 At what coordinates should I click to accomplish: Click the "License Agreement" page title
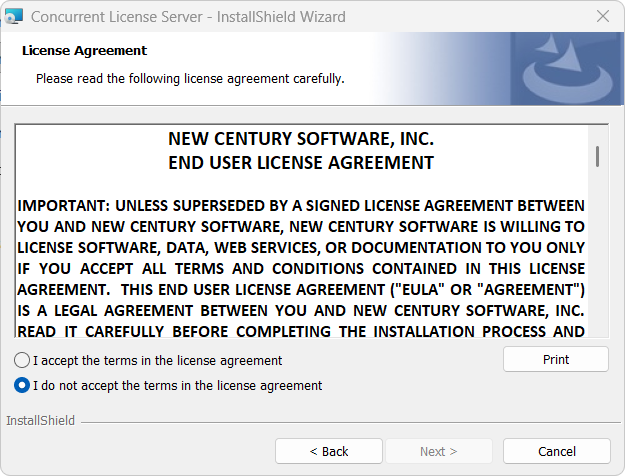(85, 51)
